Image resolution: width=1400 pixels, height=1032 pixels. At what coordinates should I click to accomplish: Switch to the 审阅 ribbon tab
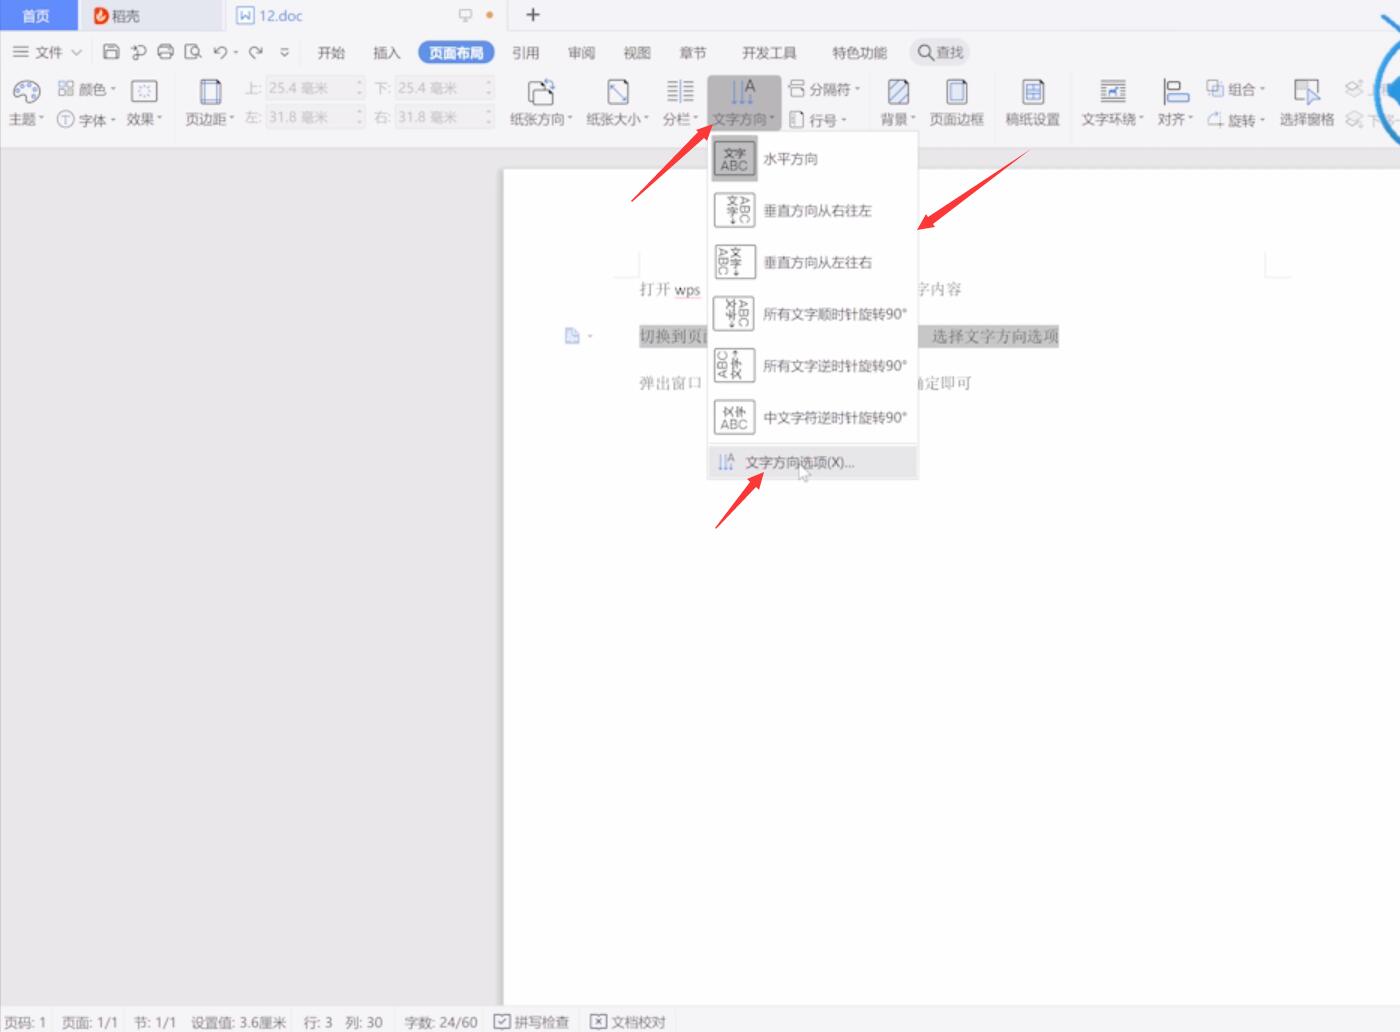[581, 52]
